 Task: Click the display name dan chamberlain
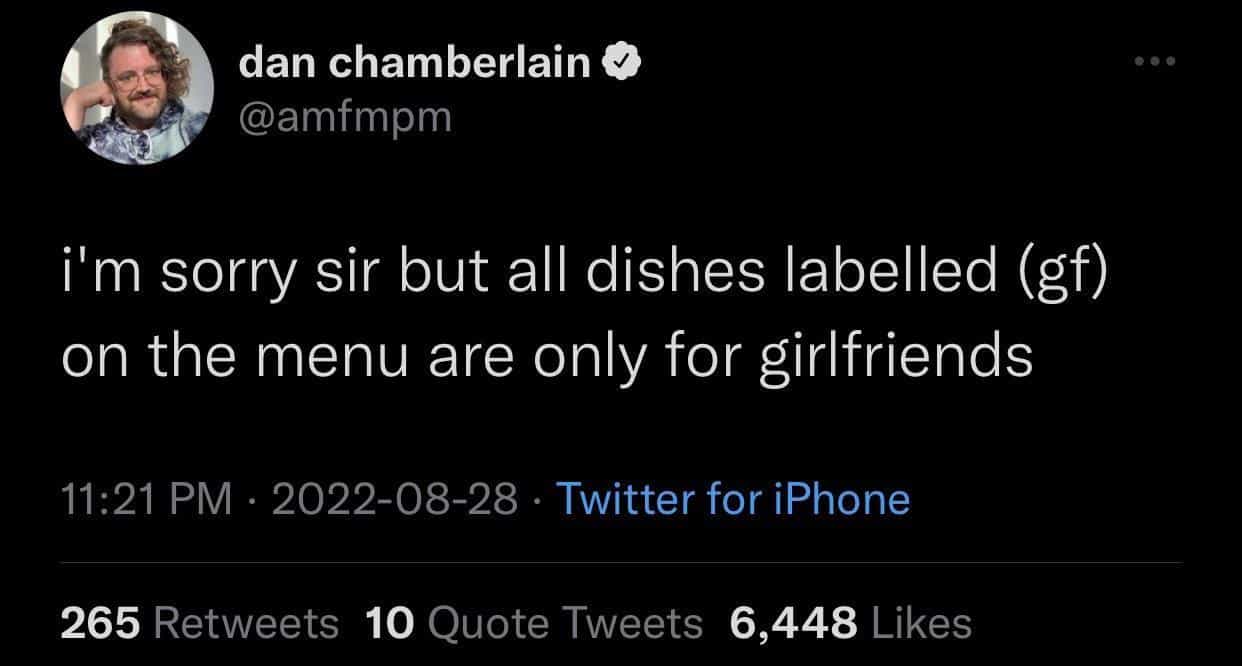coord(415,65)
